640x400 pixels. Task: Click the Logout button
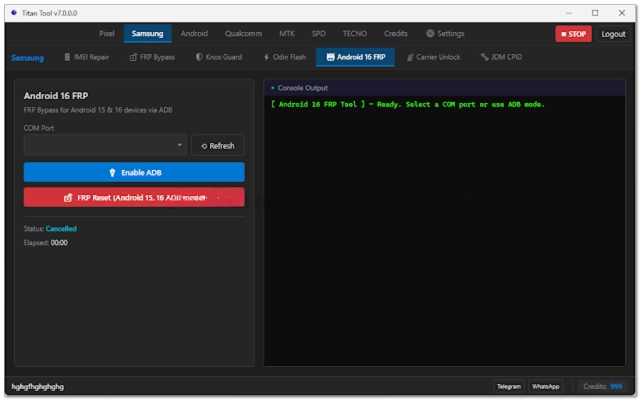[x=613, y=34]
